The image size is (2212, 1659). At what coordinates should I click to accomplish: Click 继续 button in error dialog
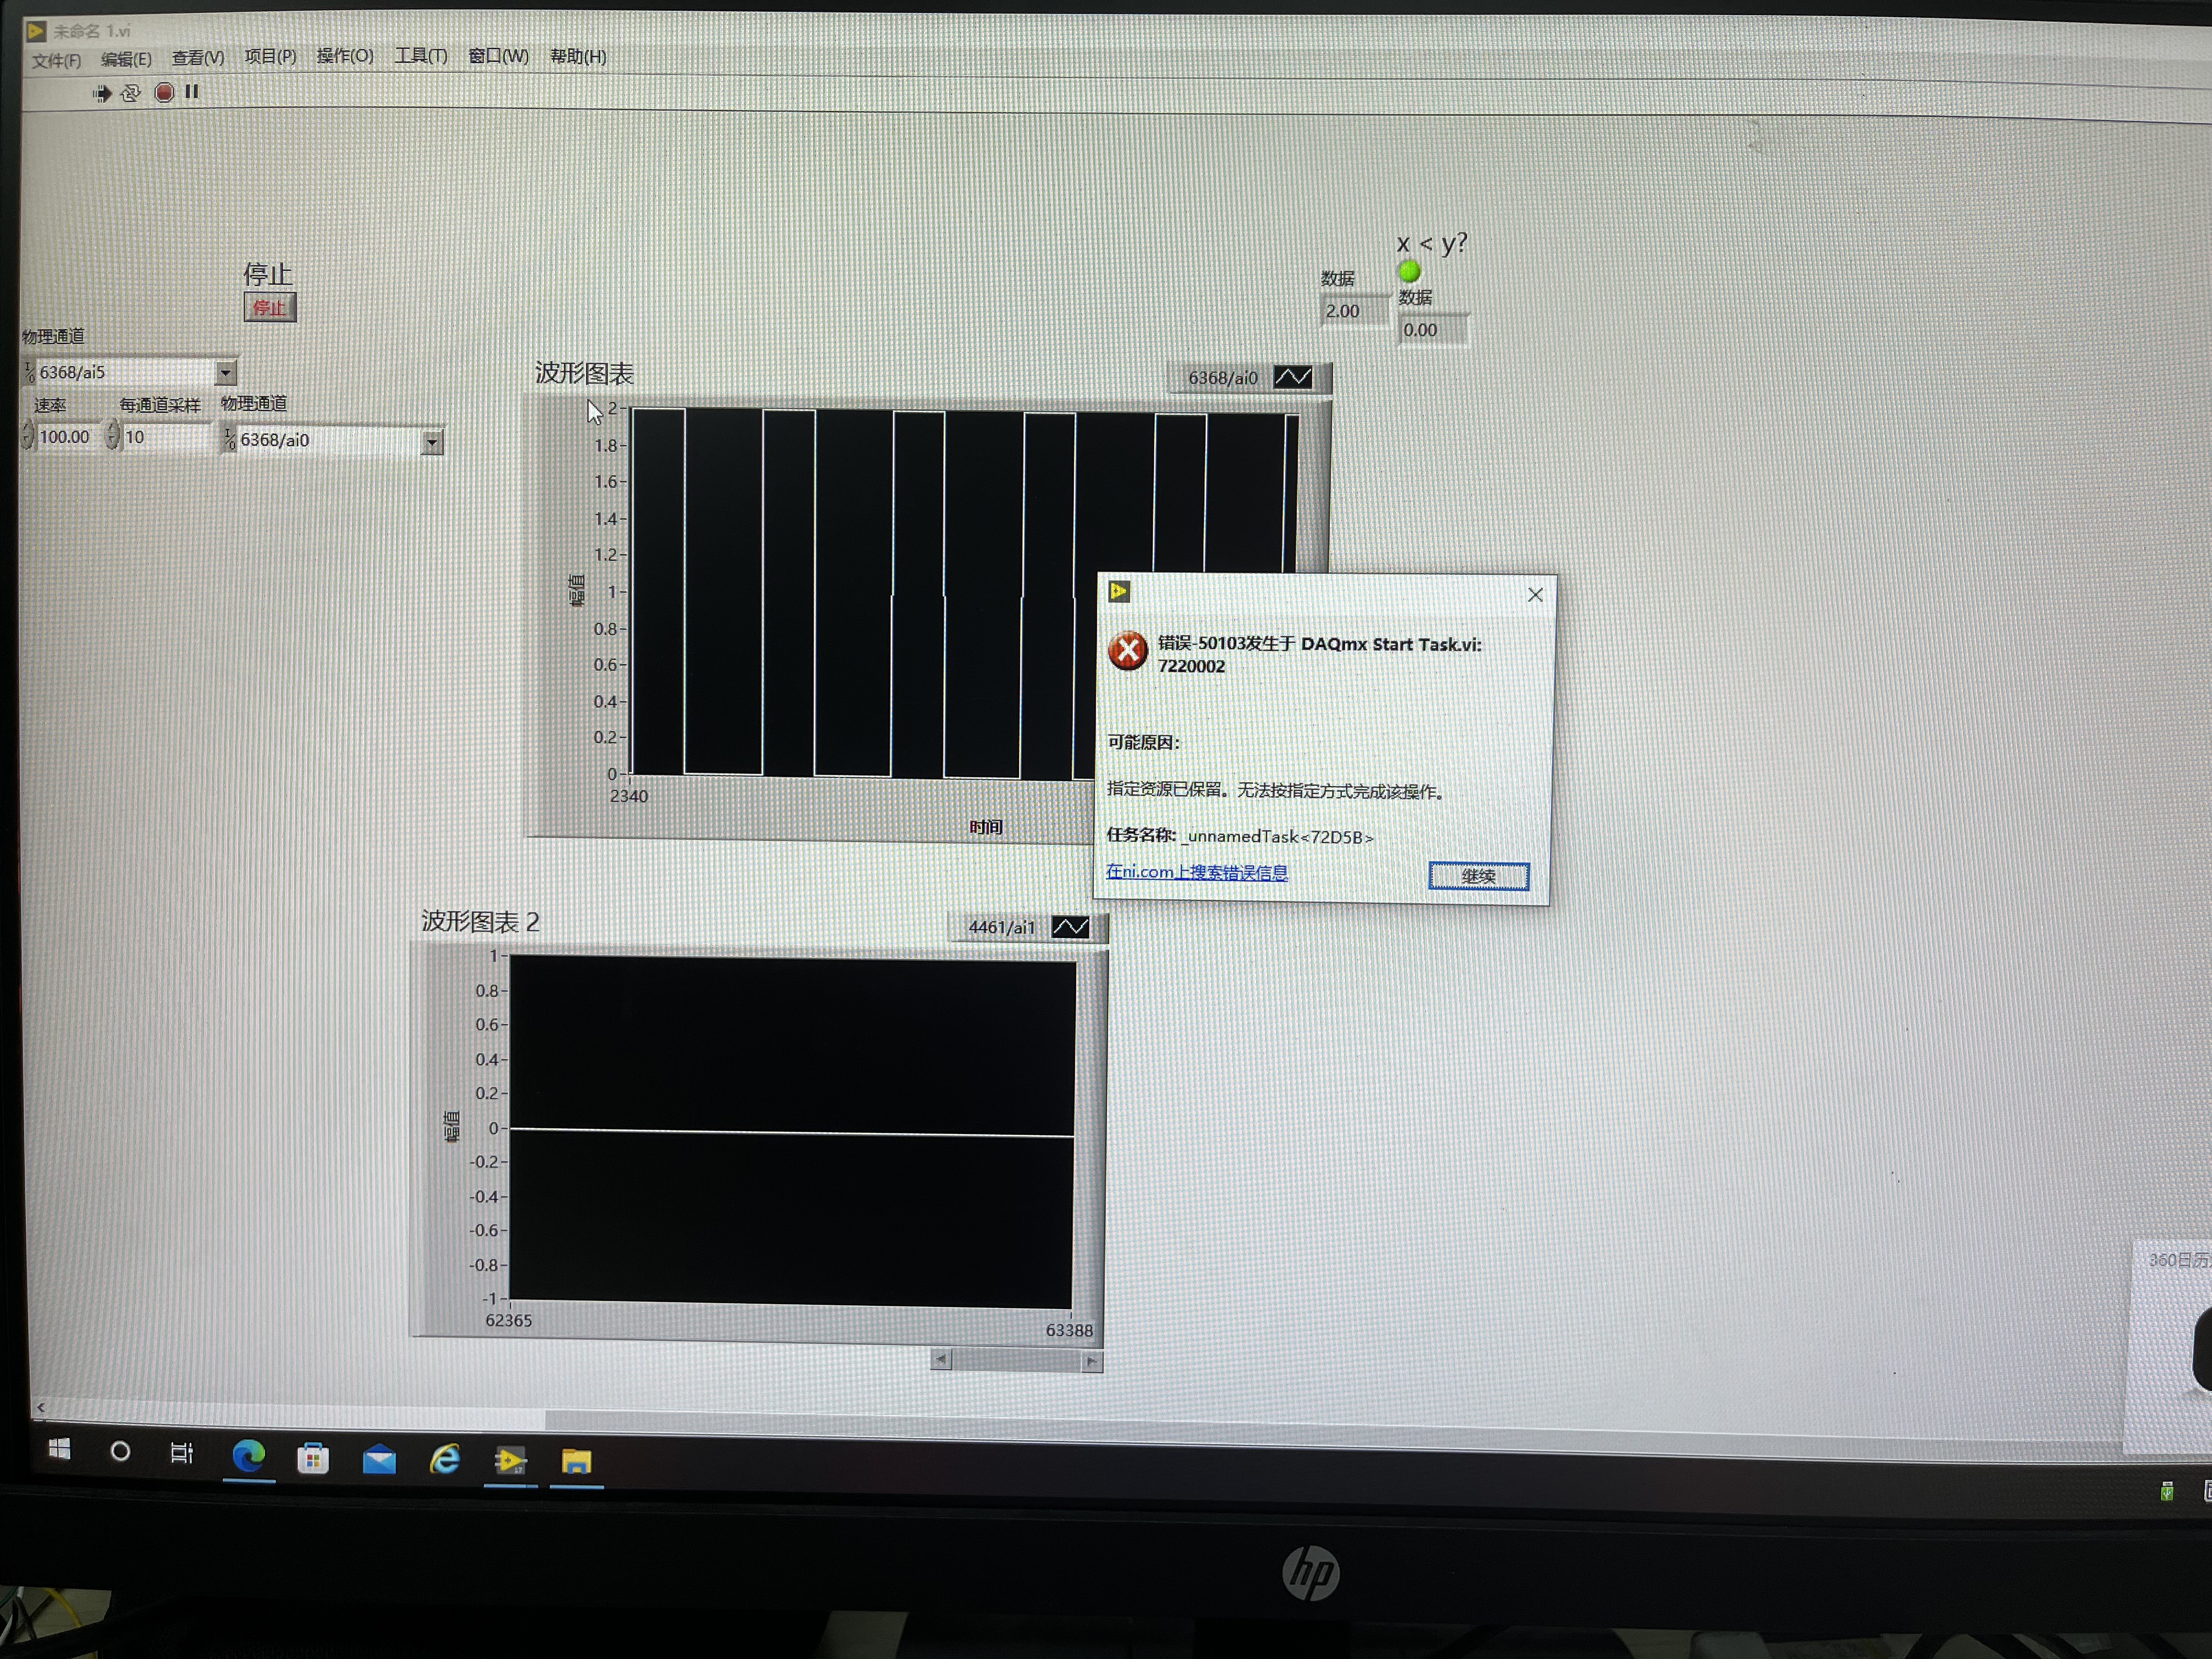pos(1478,876)
